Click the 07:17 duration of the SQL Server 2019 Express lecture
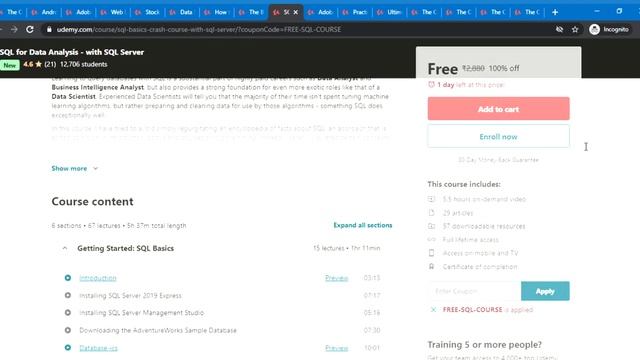 pyautogui.click(x=371, y=296)
